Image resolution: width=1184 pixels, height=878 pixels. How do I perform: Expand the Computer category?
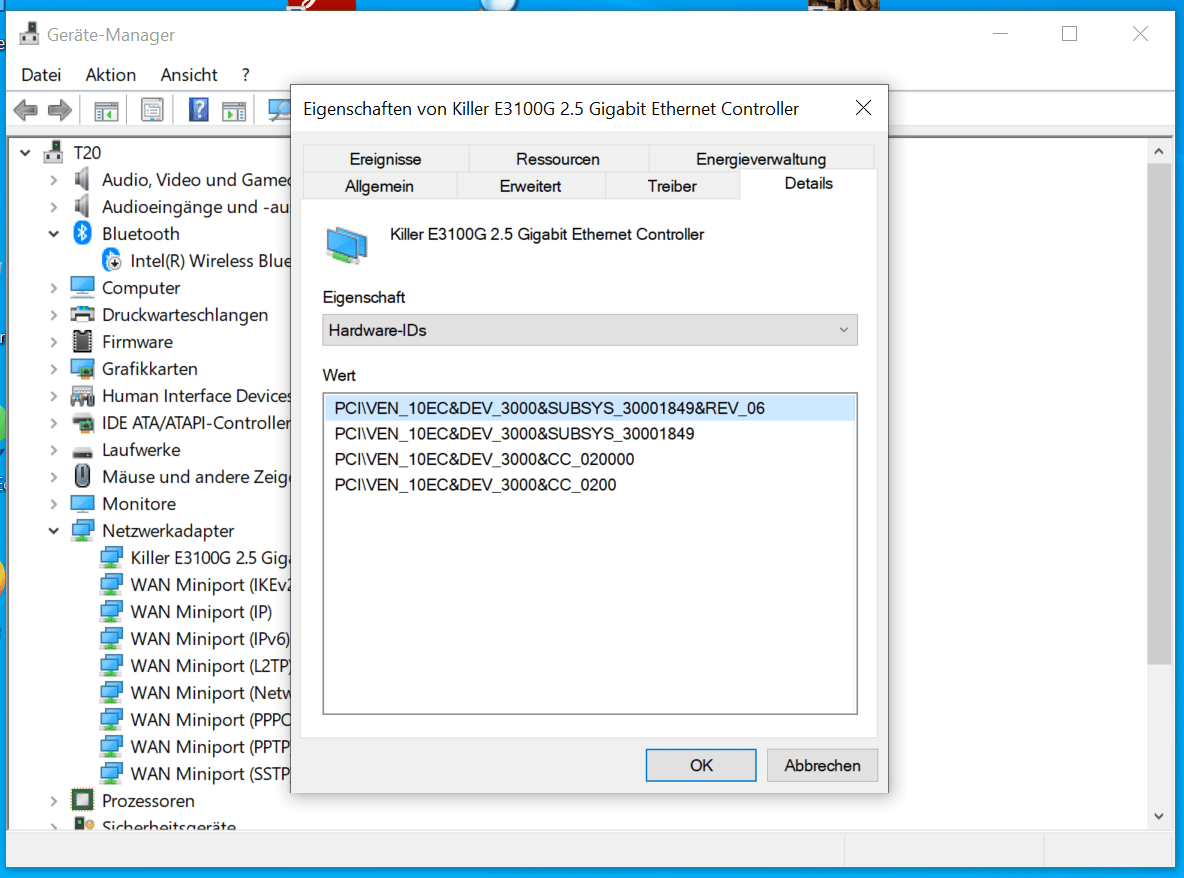(x=54, y=288)
